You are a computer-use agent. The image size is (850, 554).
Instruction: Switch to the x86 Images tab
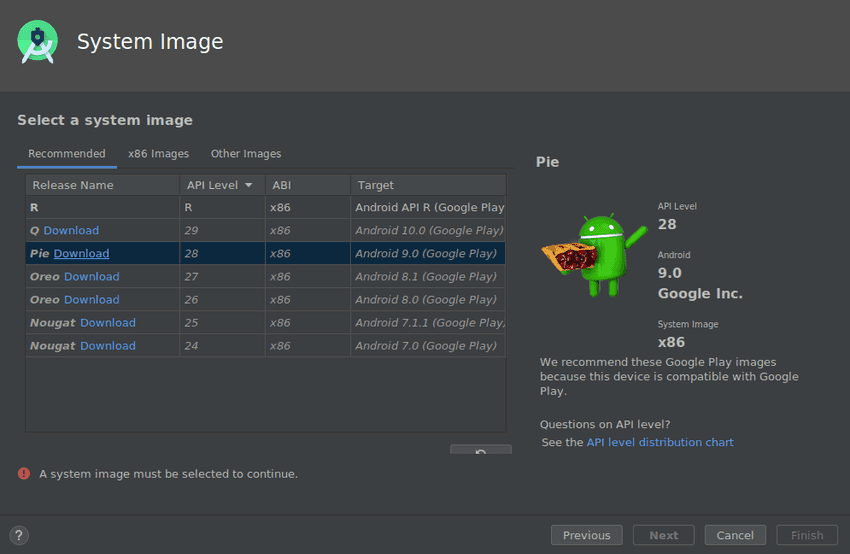(158, 154)
